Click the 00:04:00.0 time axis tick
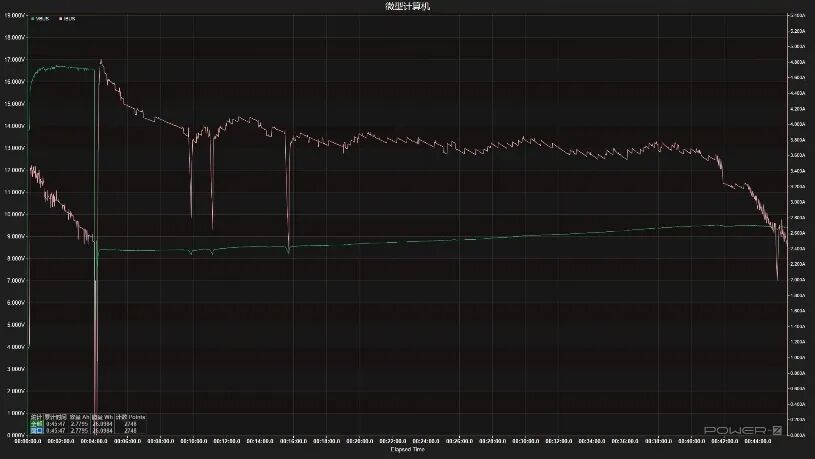This screenshot has width=815, height=459. 95,441
